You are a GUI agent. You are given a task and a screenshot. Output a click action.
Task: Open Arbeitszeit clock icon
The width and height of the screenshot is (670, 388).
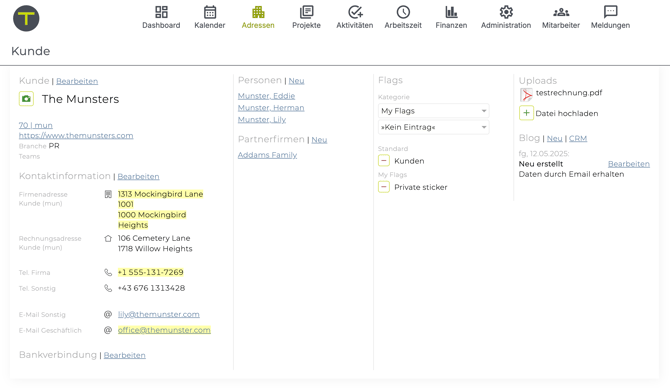(x=403, y=12)
